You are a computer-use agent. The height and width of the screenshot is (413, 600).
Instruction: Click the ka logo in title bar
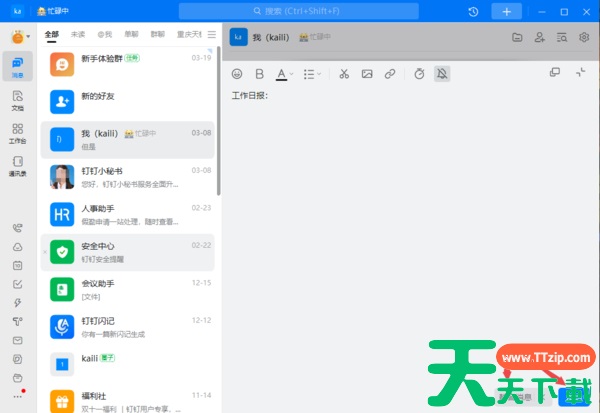[x=18, y=11]
